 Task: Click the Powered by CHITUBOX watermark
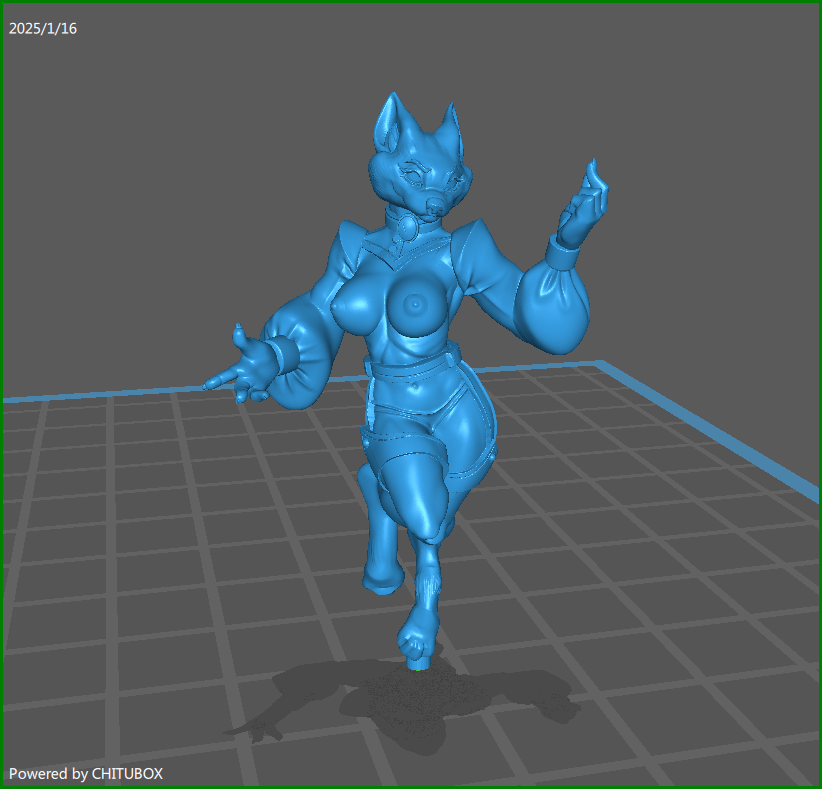pos(86,773)
